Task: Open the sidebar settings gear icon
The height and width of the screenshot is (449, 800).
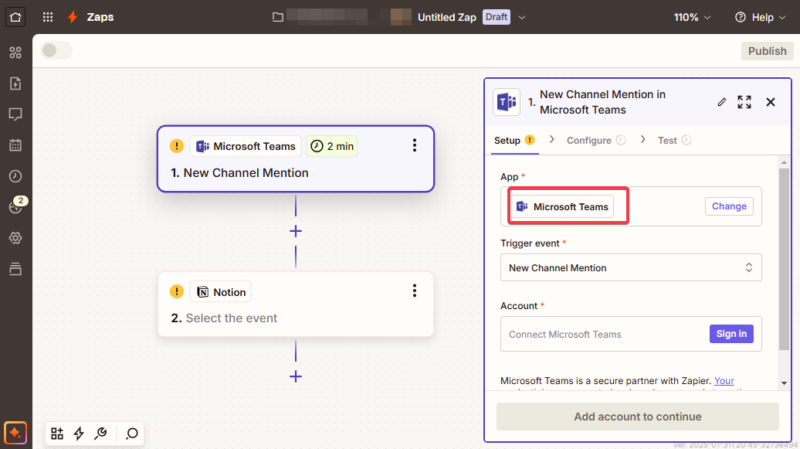Action: click(x=15, y=238)
